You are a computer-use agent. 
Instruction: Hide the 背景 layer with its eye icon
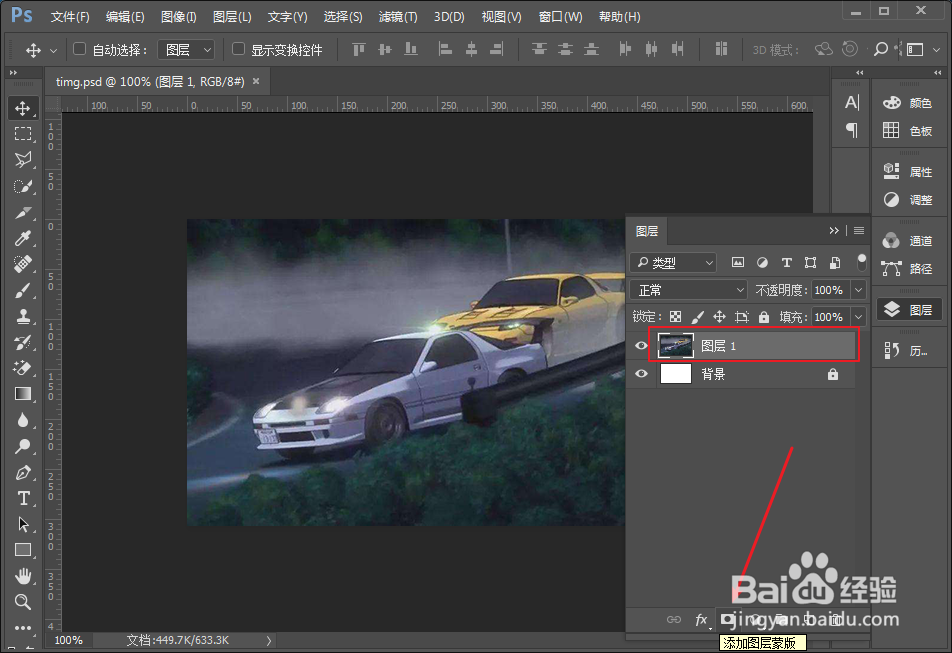[641, 374]
